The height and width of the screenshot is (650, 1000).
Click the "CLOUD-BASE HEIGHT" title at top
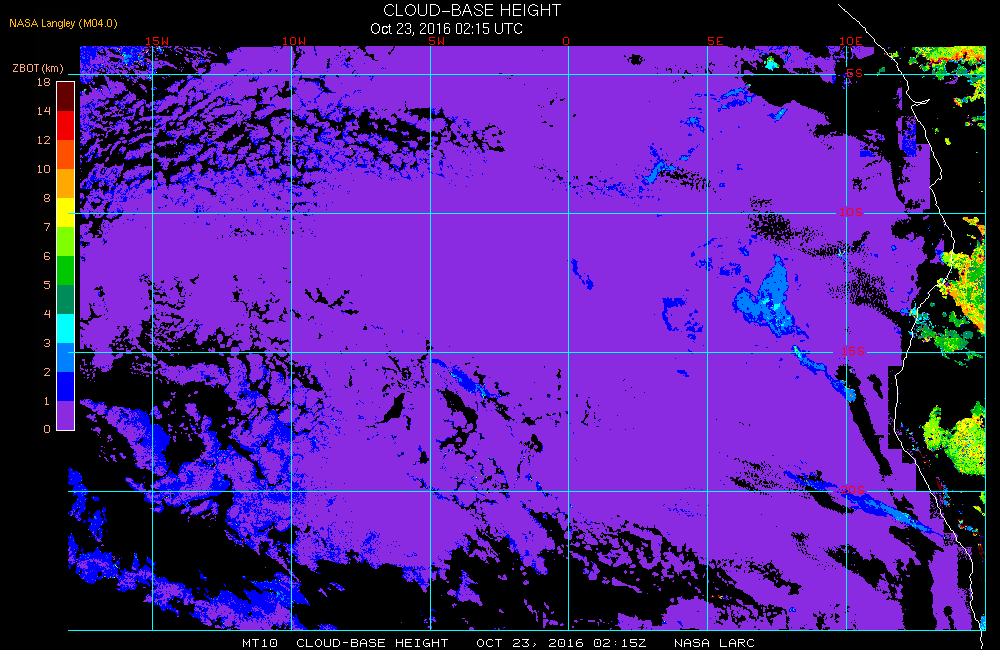coord(472,10)
